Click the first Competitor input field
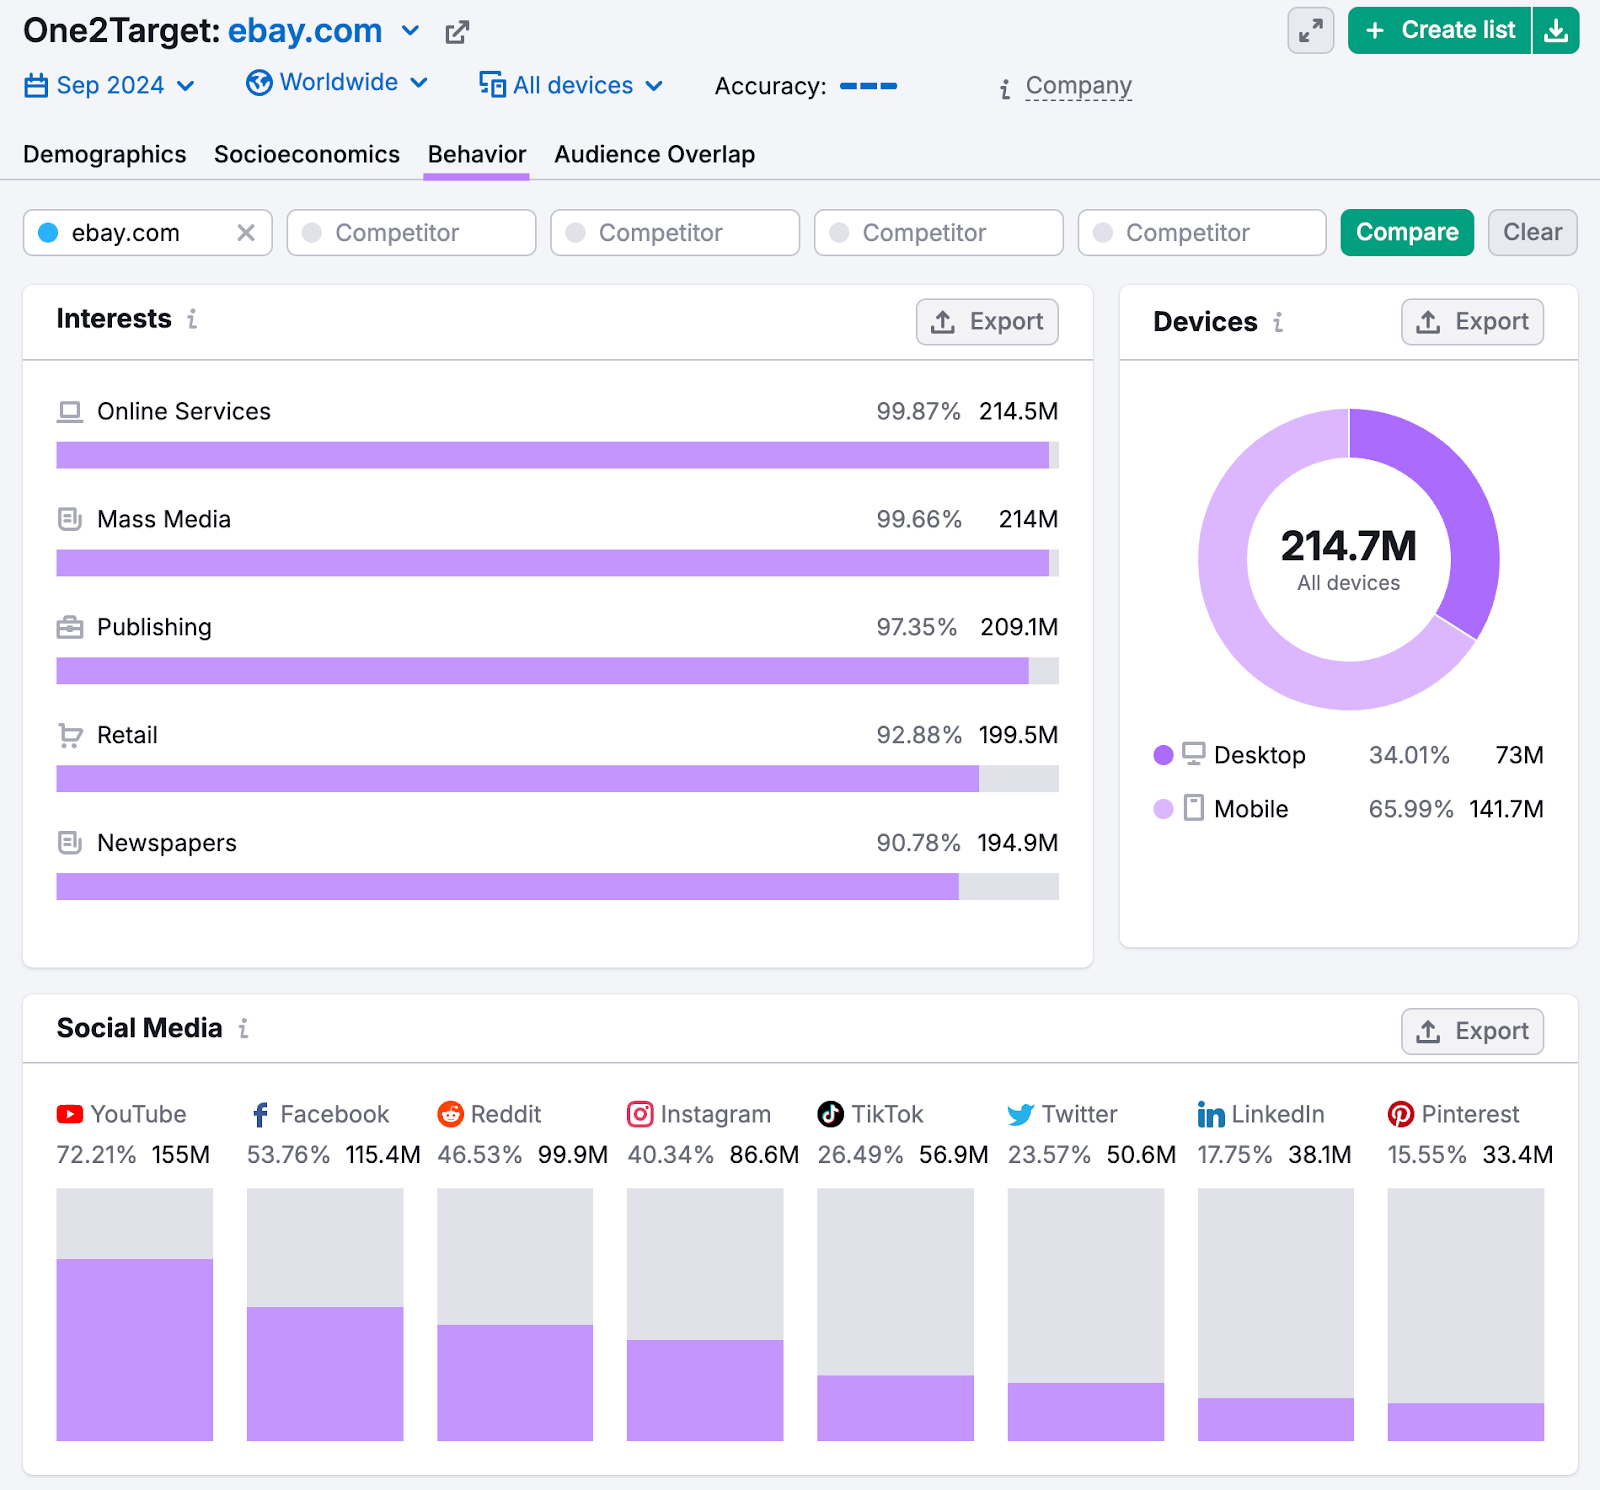 (x=410, y=232)
